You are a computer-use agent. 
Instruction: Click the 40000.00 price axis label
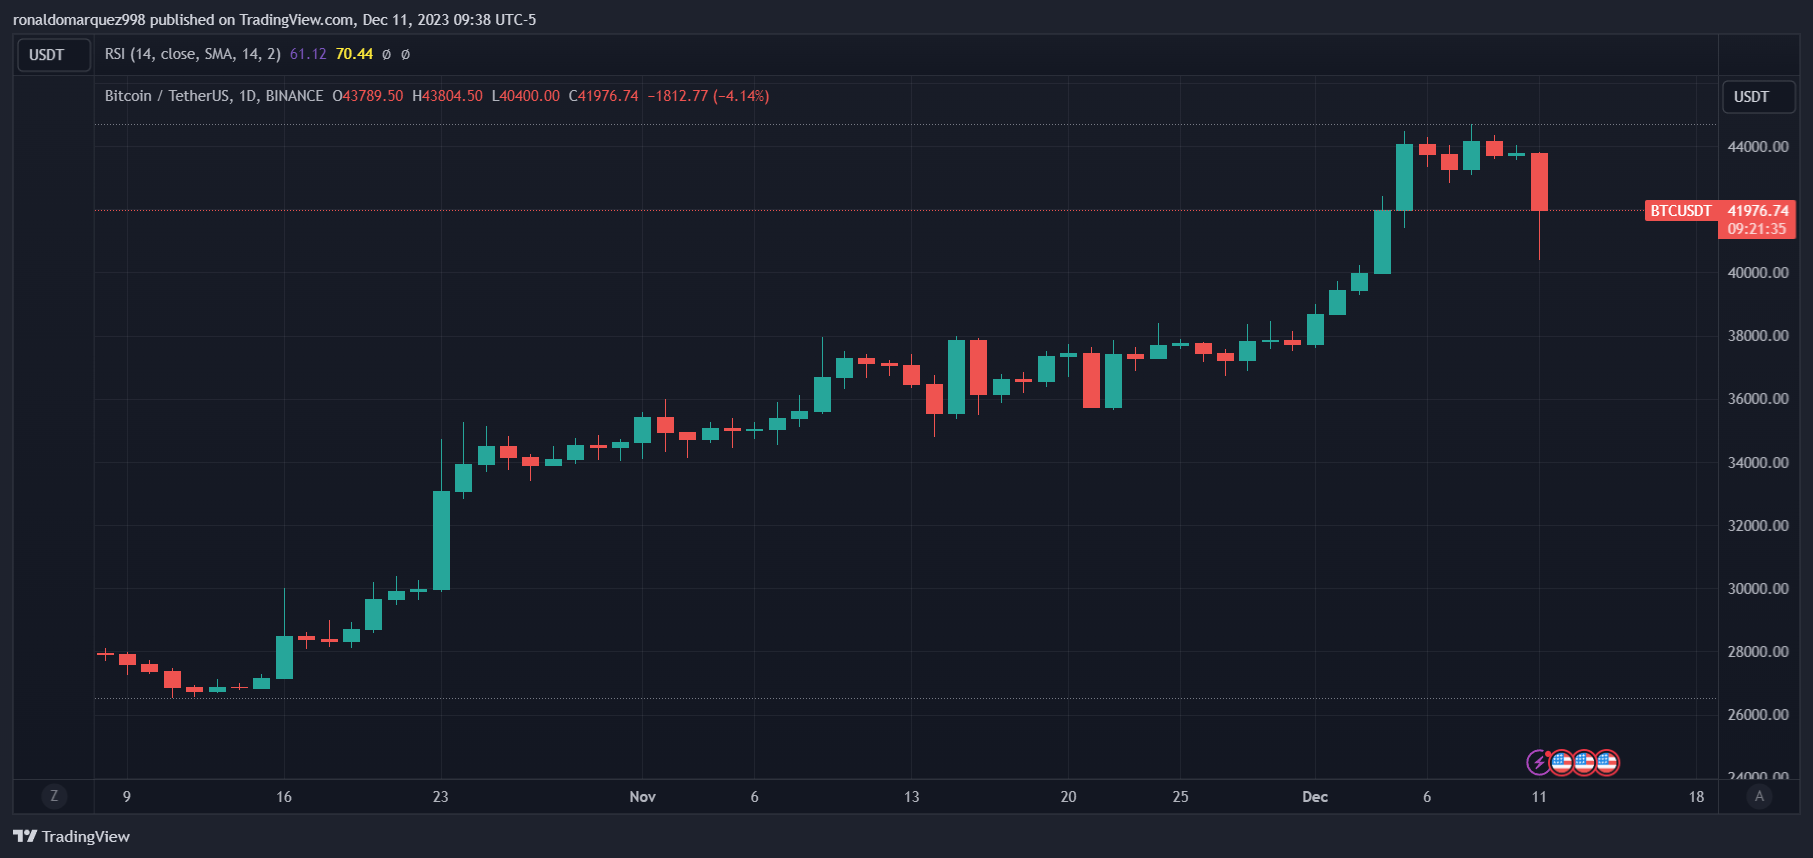coord(1758,273)
